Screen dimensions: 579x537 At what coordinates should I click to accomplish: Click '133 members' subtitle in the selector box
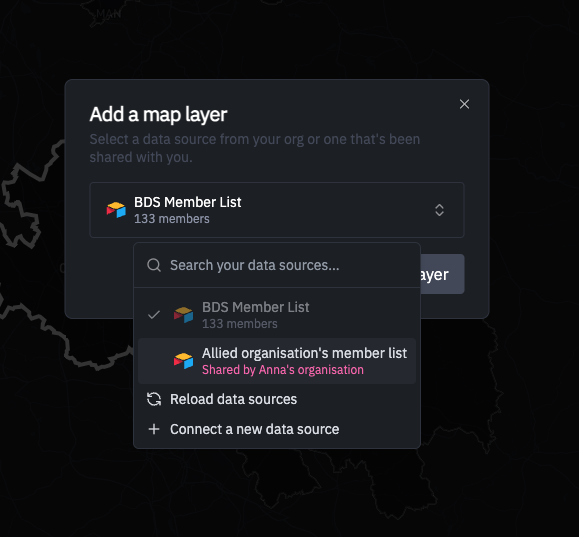coord(172,219)
